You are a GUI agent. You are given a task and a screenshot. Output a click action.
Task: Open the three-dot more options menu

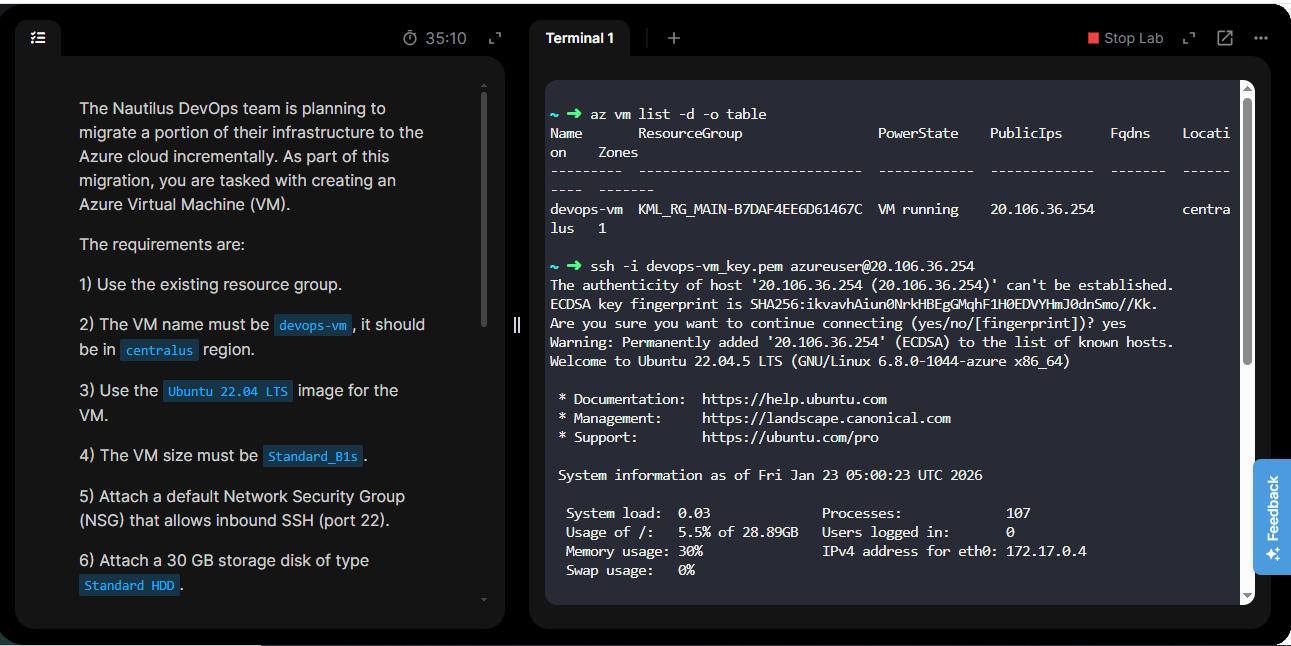[1261, 38]
